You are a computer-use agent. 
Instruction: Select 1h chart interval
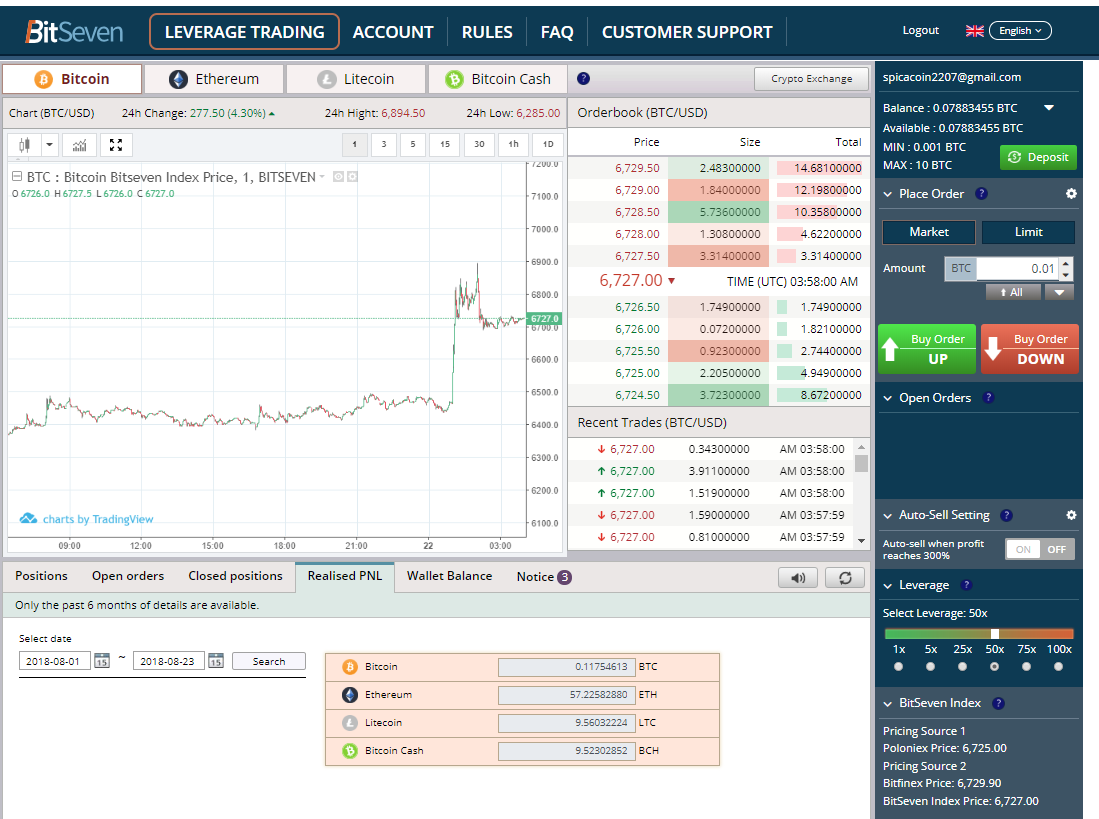point(514,144)
